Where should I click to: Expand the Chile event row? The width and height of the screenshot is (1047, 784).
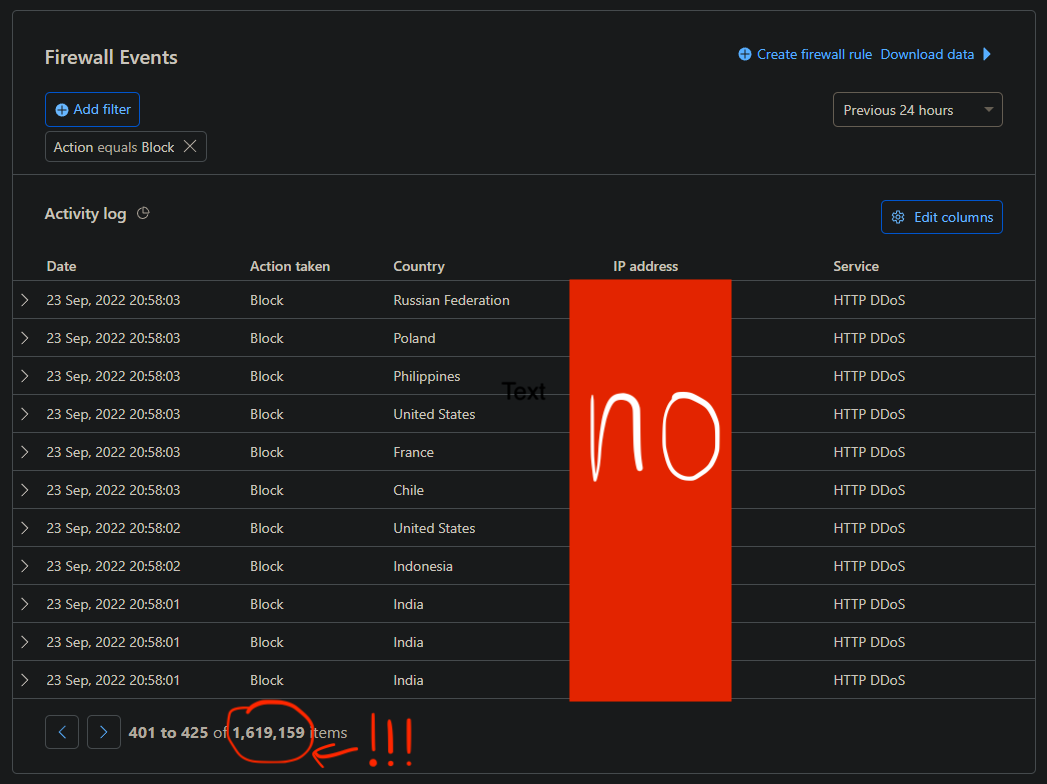pyautogui.click(x=25, y=490)
